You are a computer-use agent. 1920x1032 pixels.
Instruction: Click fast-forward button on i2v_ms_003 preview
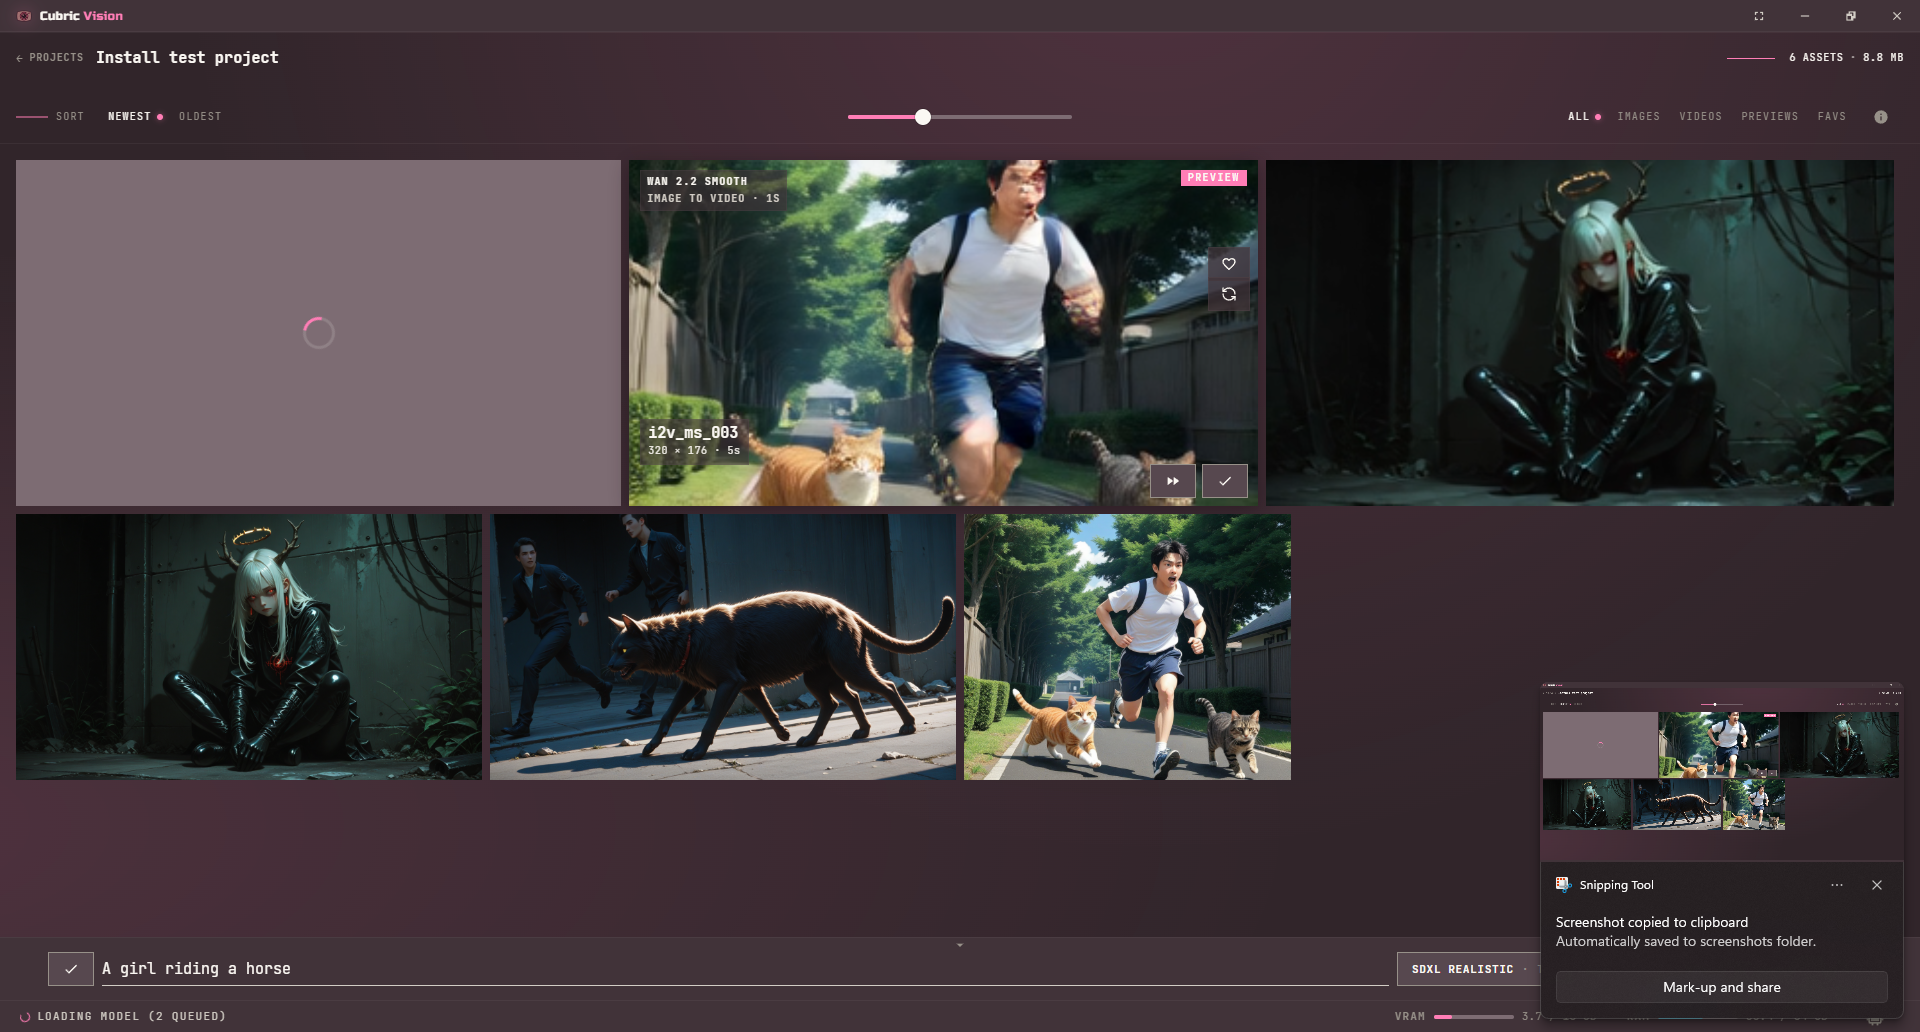[x=1173, y=481]
